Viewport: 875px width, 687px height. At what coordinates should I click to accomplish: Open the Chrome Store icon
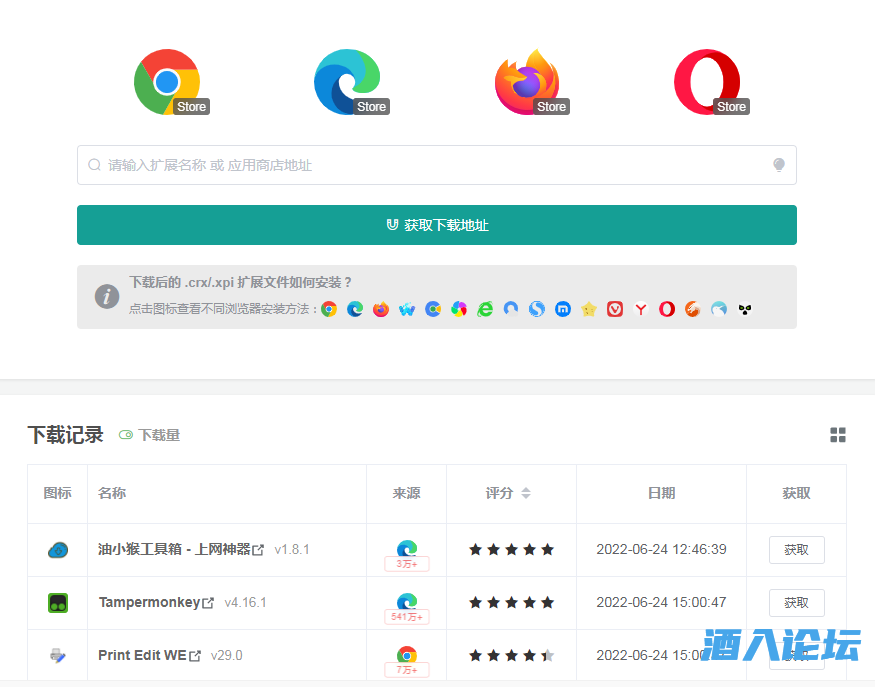click(167, 82)
